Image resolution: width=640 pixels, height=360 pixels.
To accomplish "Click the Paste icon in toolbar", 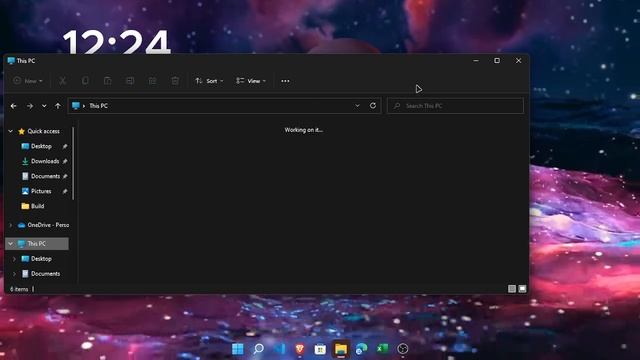I will [x=107, y=81].
